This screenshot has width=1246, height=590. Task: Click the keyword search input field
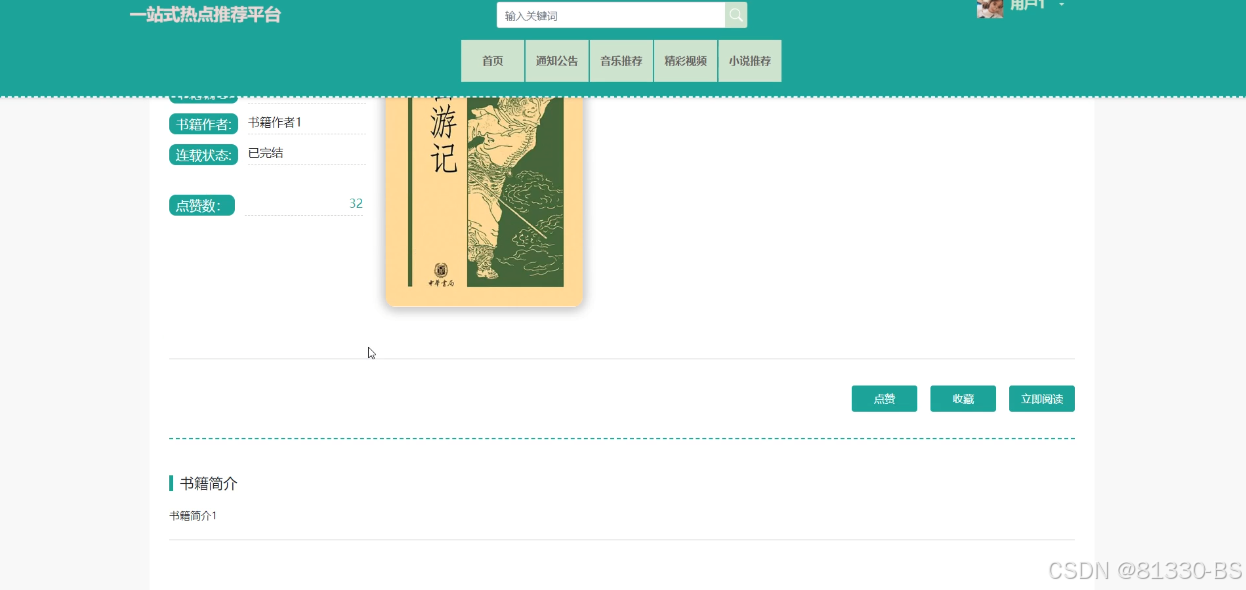pos(611,15)
